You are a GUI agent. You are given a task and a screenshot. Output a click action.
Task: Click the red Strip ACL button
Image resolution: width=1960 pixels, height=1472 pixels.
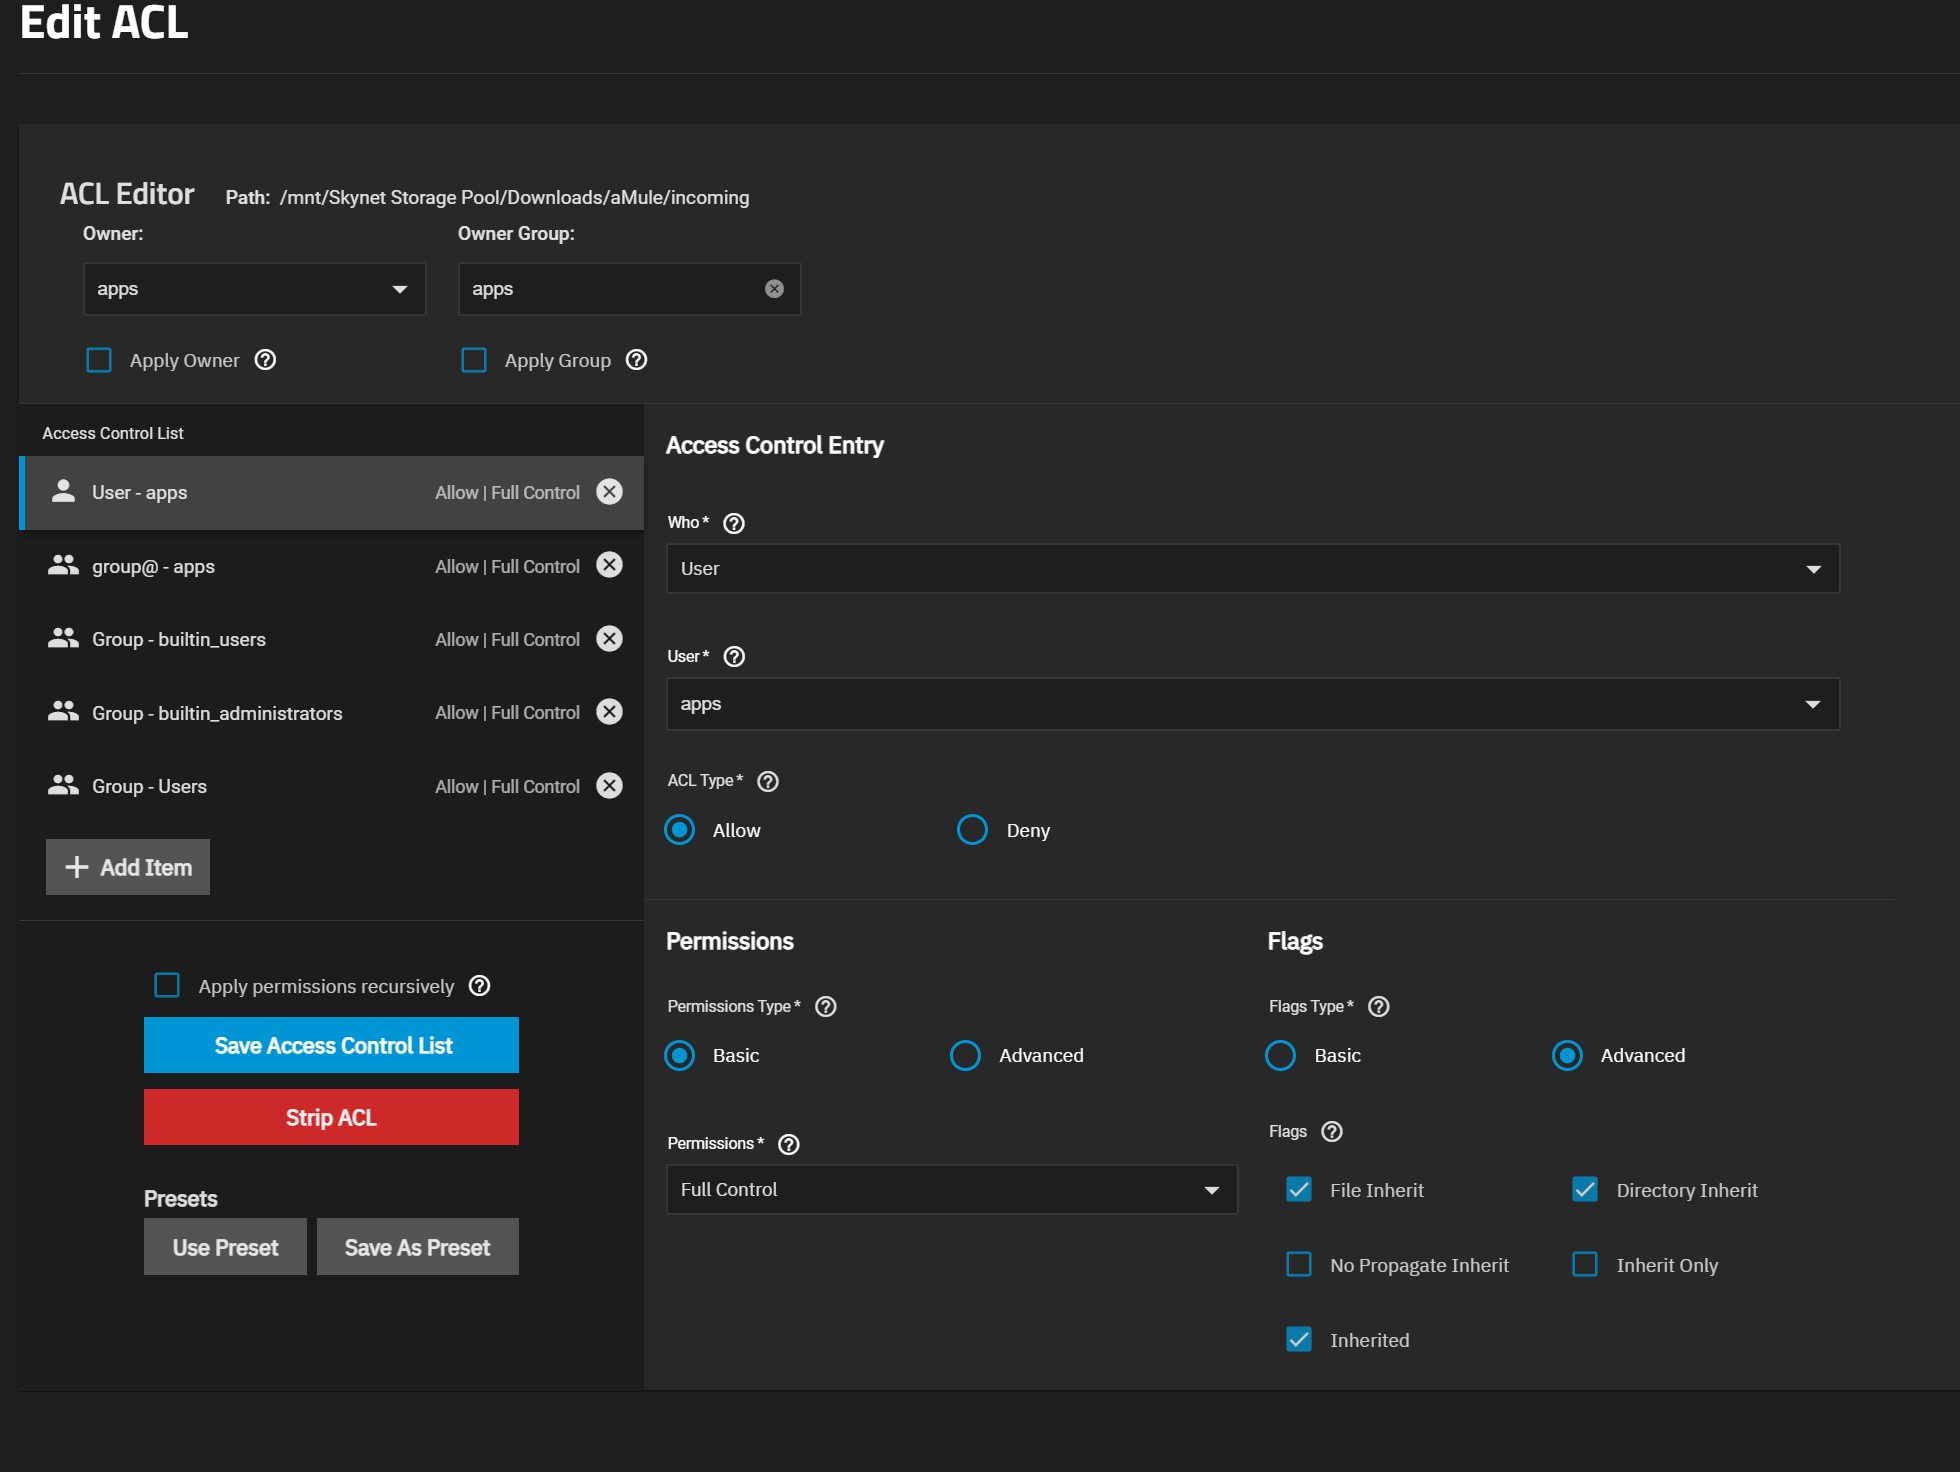click(x=332, y=1118)
